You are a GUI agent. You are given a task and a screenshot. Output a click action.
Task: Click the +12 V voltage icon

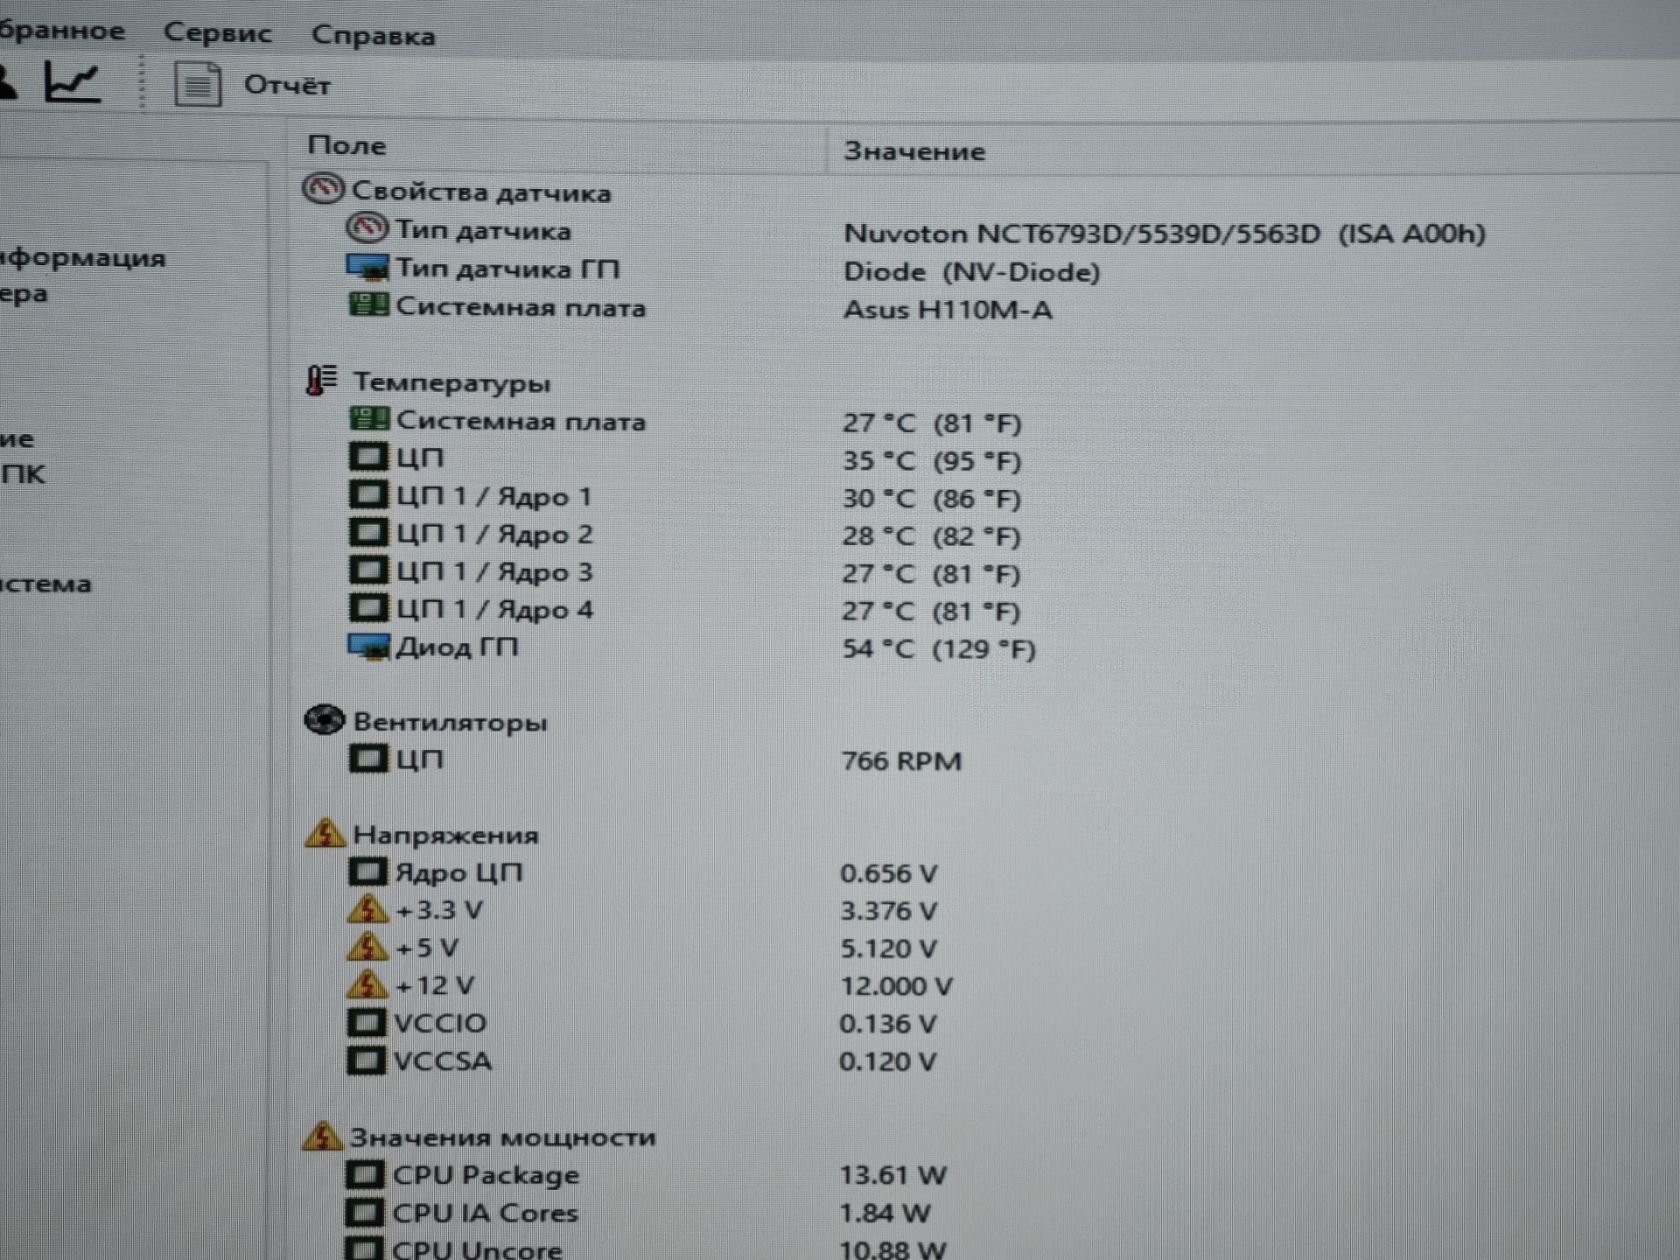367,984
